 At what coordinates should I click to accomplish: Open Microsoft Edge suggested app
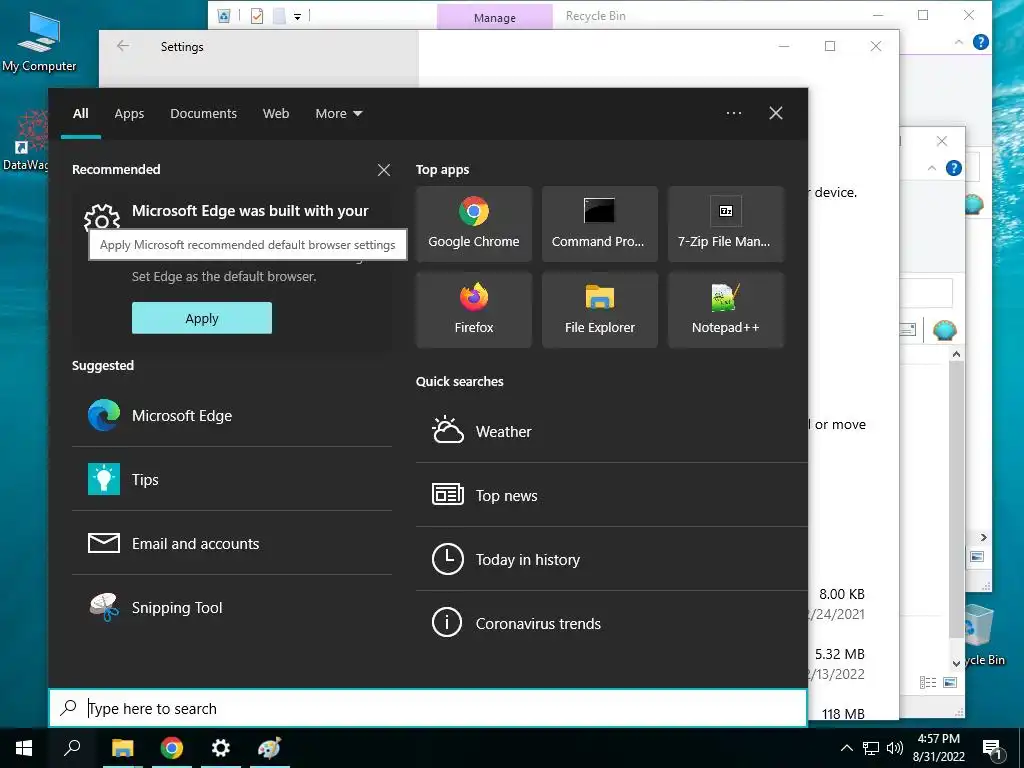click(x=232, y=415)
